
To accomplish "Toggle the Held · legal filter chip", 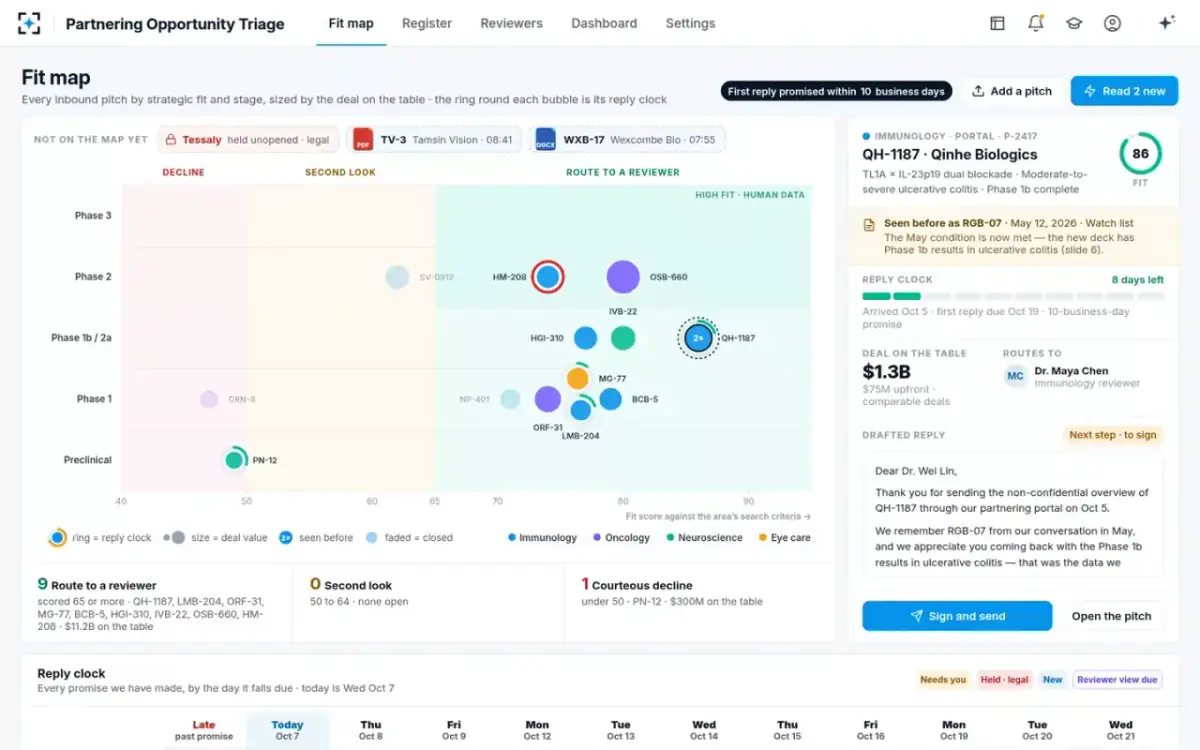I will pos(1004,680).
